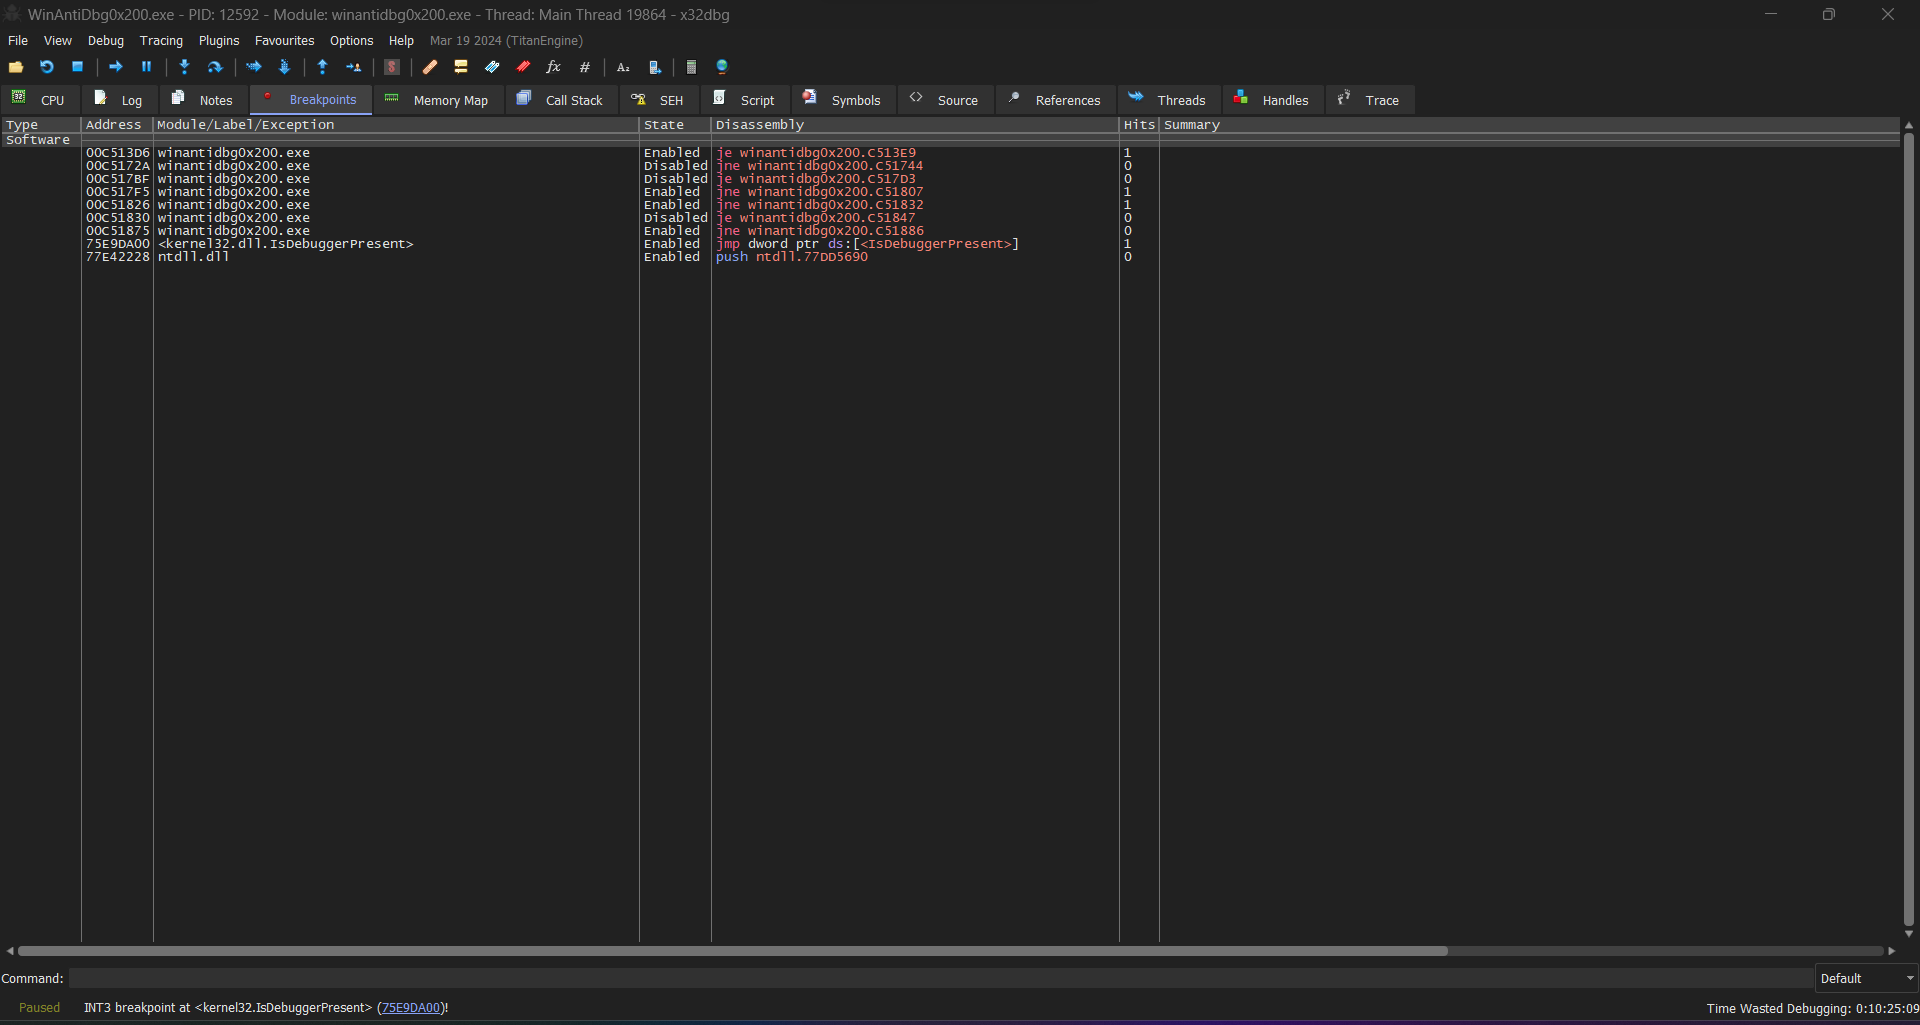Select the kernel32.dll.IsDebuggerPresent breakpoint row
The height and width of the screenshot is (1025, 1920).
tap(950, 244)
